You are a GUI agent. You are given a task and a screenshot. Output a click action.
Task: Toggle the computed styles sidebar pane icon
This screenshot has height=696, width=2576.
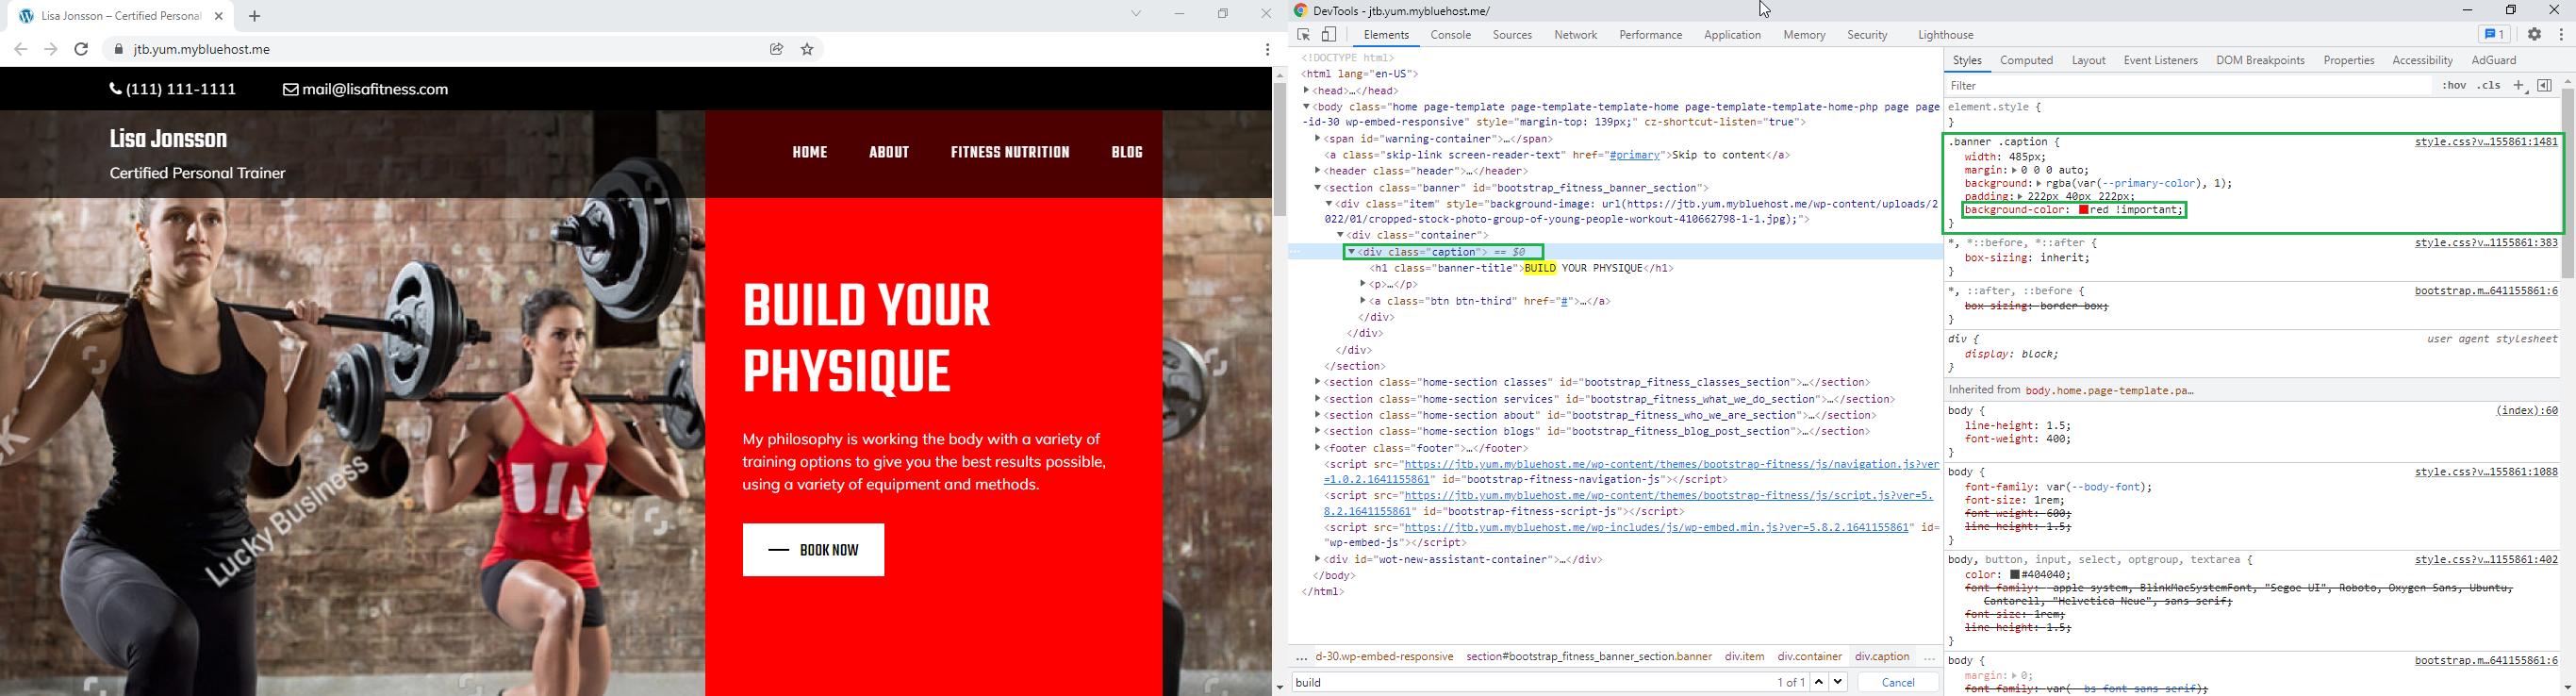[2545, 86]
